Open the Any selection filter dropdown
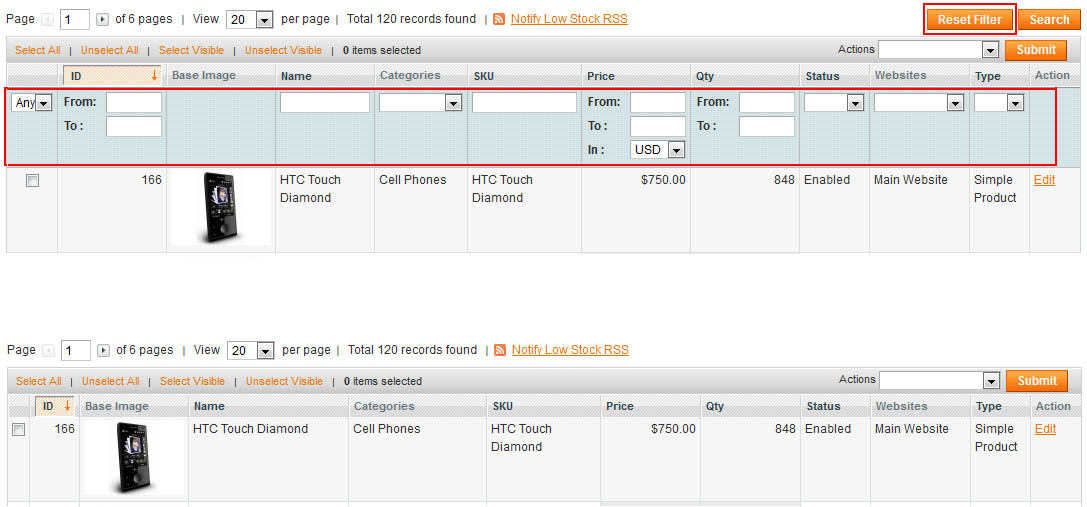This screenshot has width=1087, height=507. tap(32, 103)
